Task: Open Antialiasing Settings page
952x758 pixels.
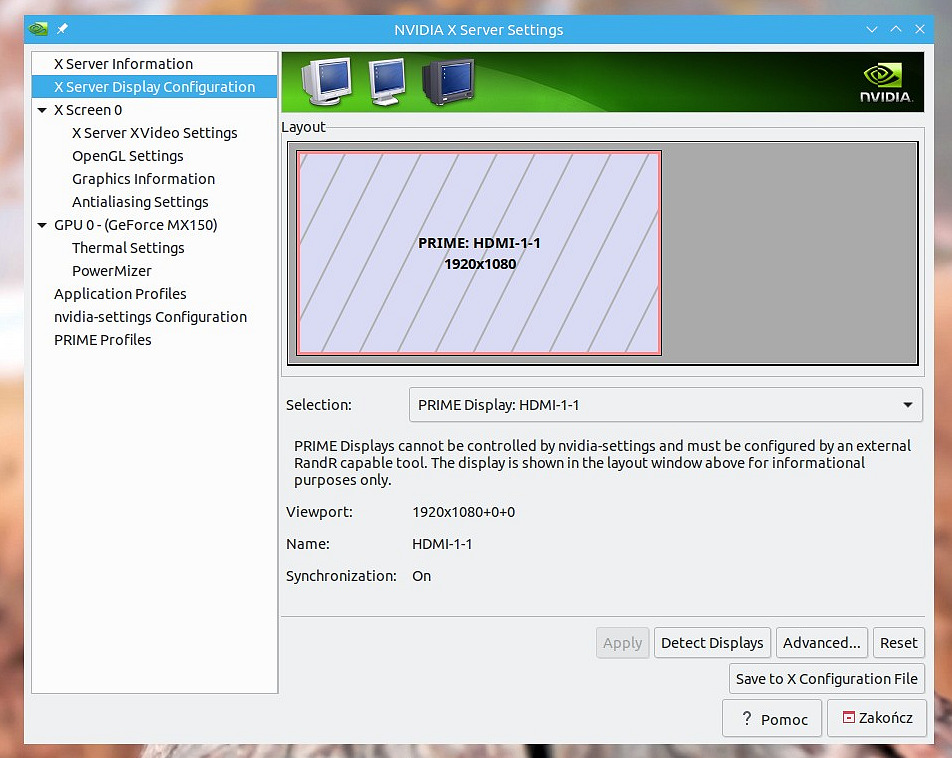Action: click(154, 202)
